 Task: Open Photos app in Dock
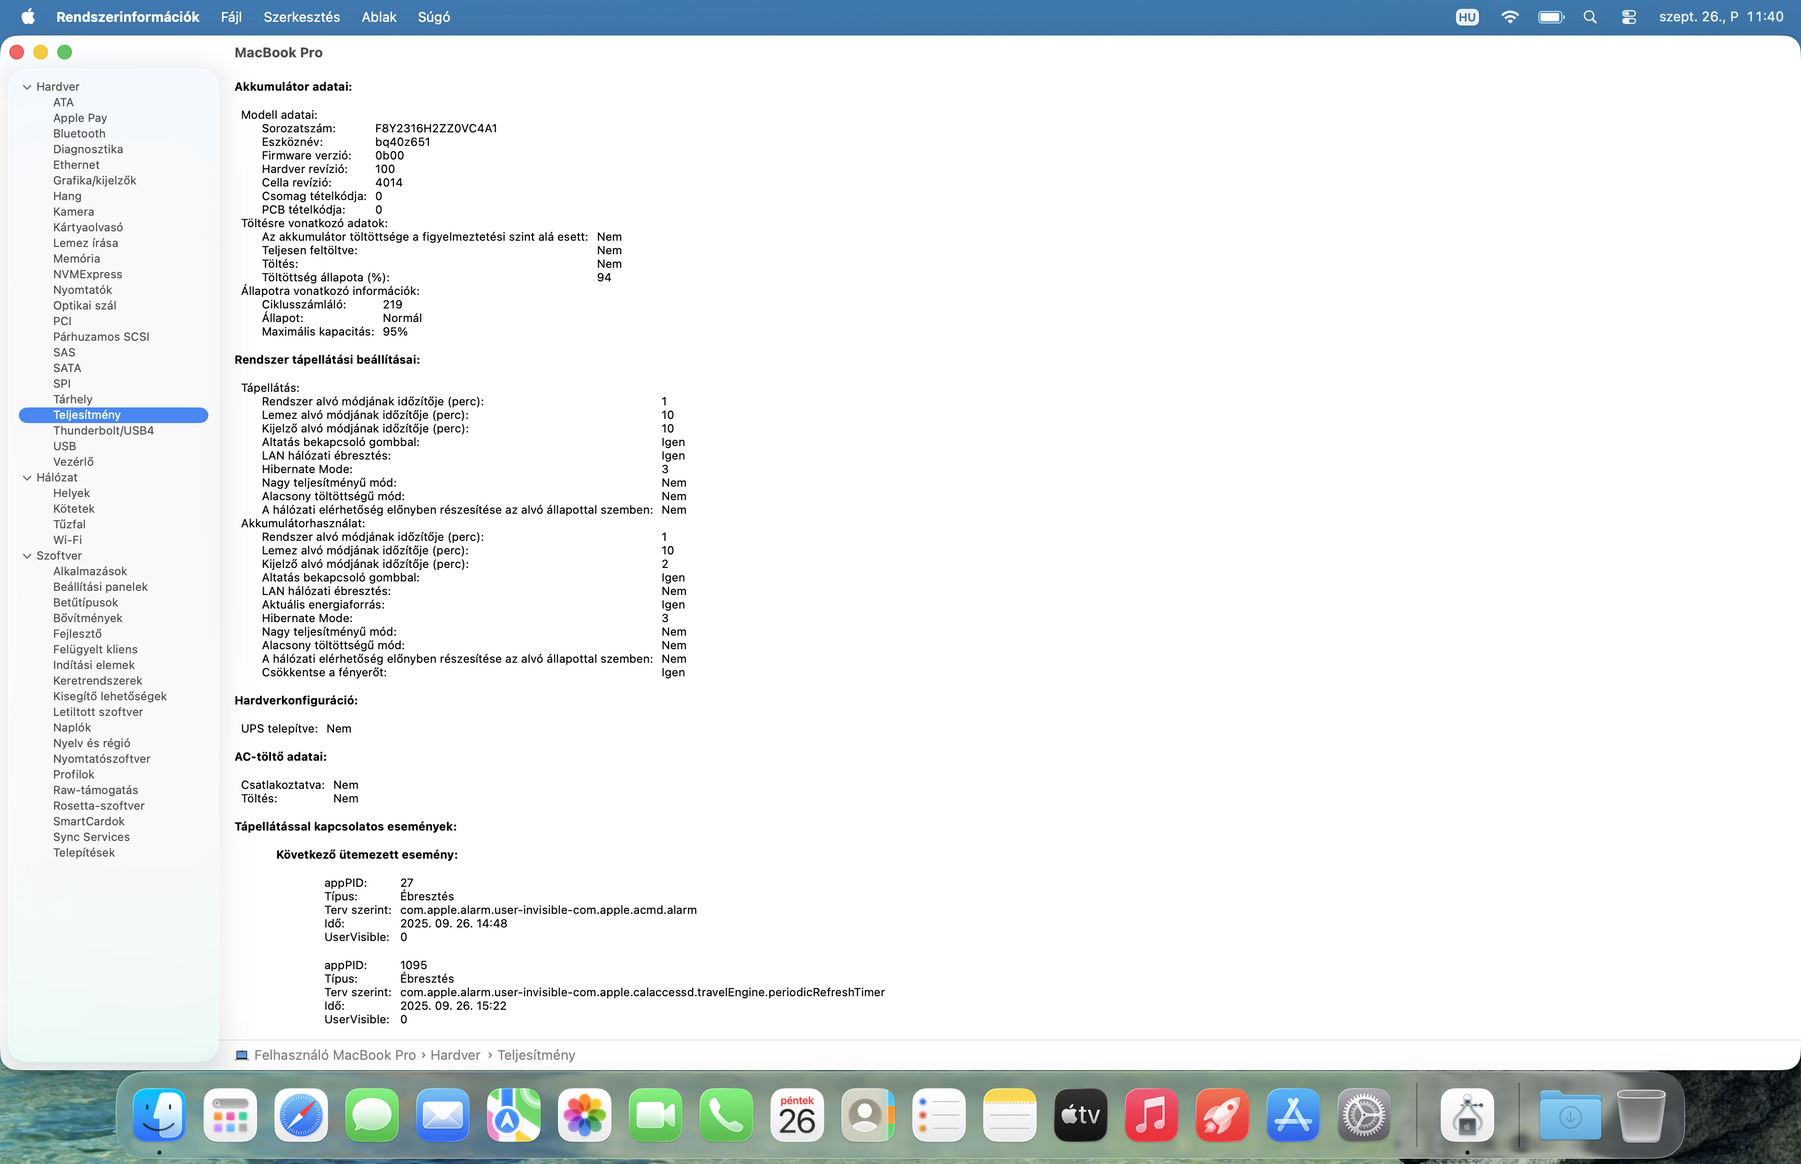(x=585, y=1115)
